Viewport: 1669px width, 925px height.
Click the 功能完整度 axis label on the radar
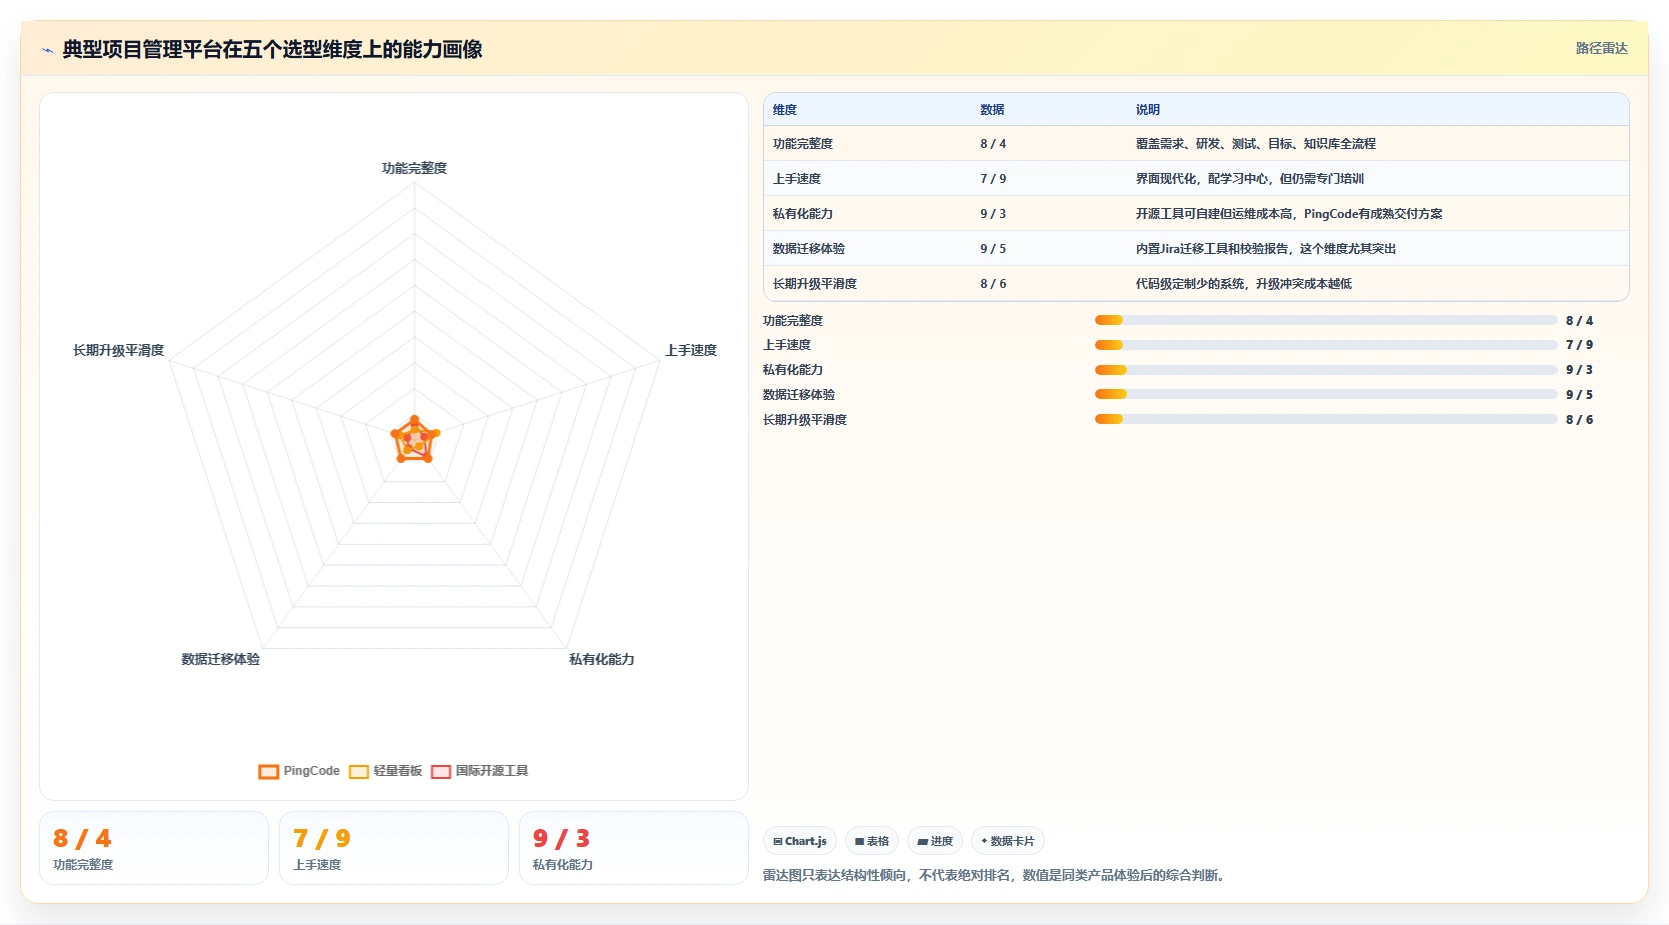point(414,168)
